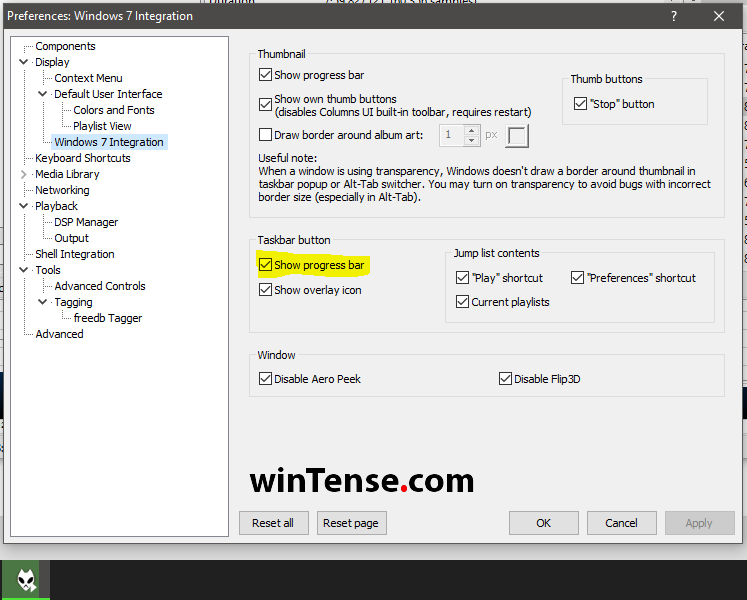The image size is (747, 600).
Task: Toggle "Play" shortcut checkbox
Action: click(x=463, y=278)
